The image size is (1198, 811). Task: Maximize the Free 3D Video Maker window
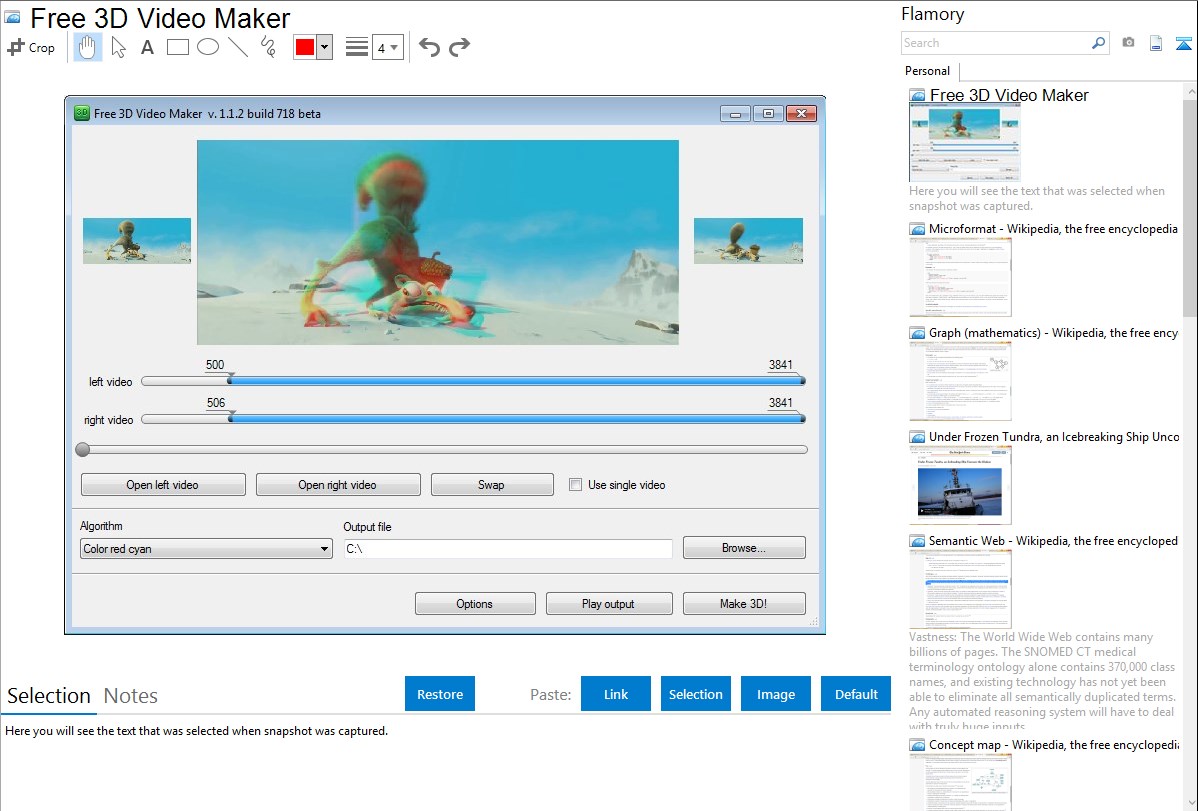768,114
